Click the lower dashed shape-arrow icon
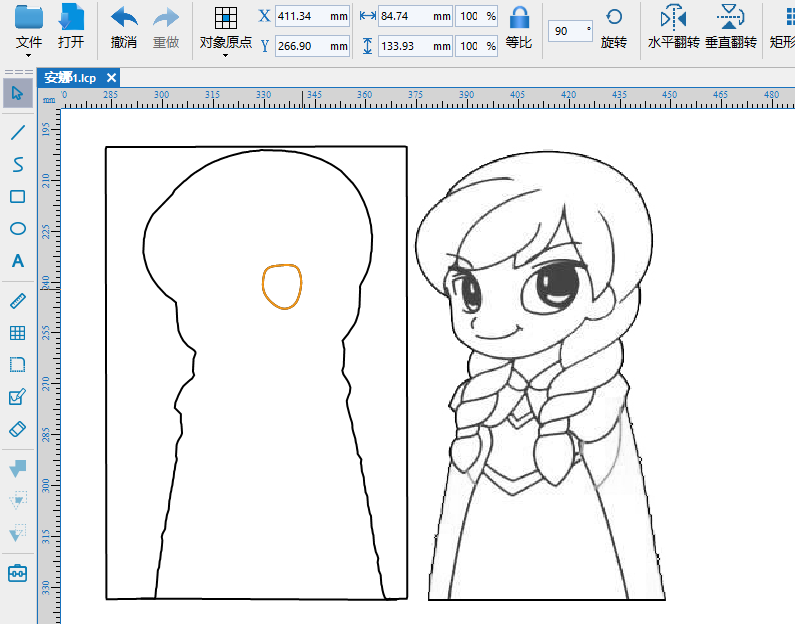This screenshot has height=624, width=795. click(x=18, y=532)
